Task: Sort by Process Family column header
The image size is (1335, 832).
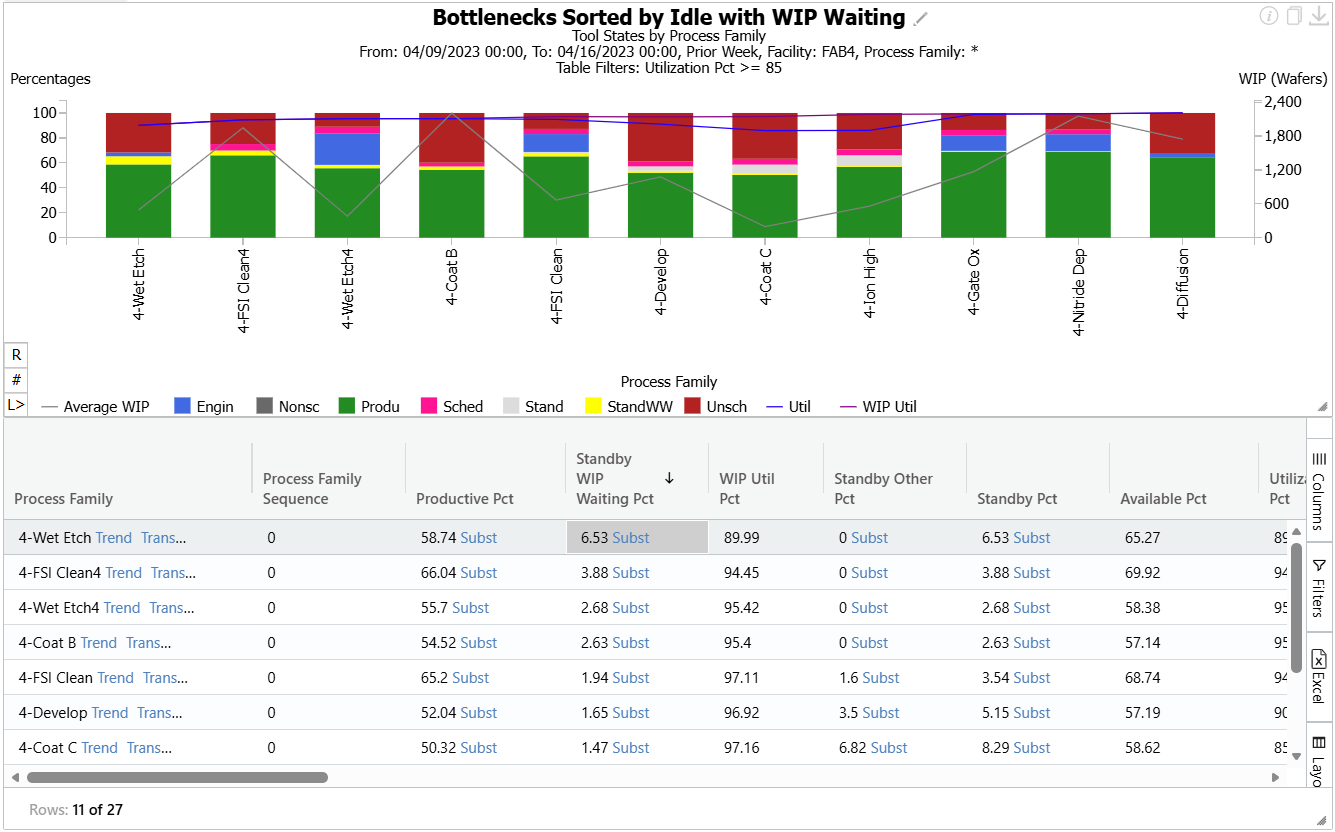Action: coord(63,498)
